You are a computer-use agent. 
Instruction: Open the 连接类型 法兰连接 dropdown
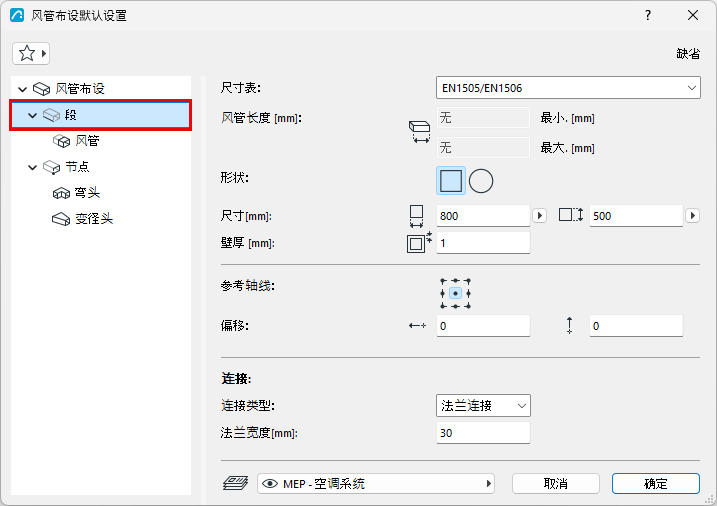(483, 405)
